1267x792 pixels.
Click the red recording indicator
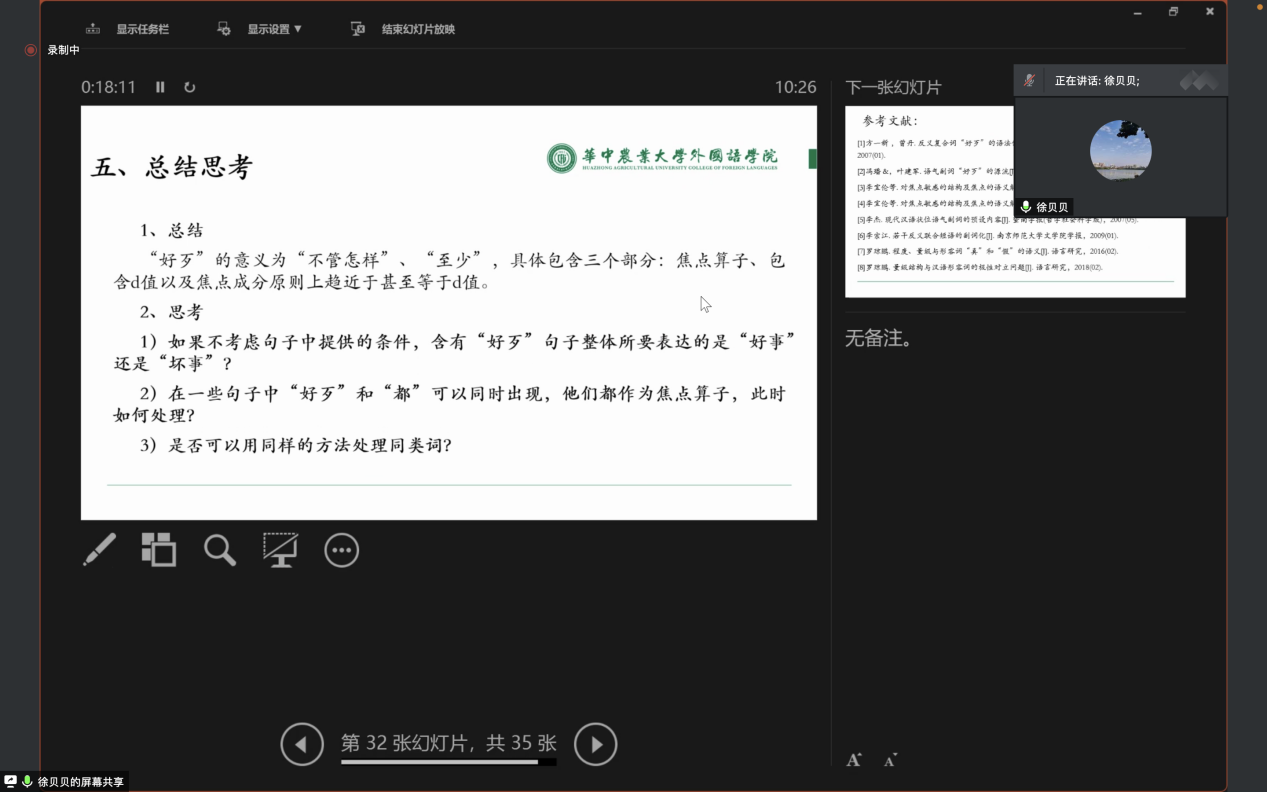point(31,50)
